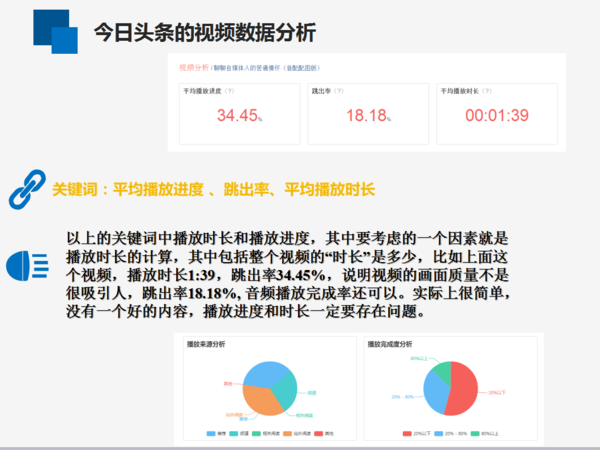The image size is (600, 450).
Task: Click the blue slice of completion pie
Action: click(x=436, y=392)
